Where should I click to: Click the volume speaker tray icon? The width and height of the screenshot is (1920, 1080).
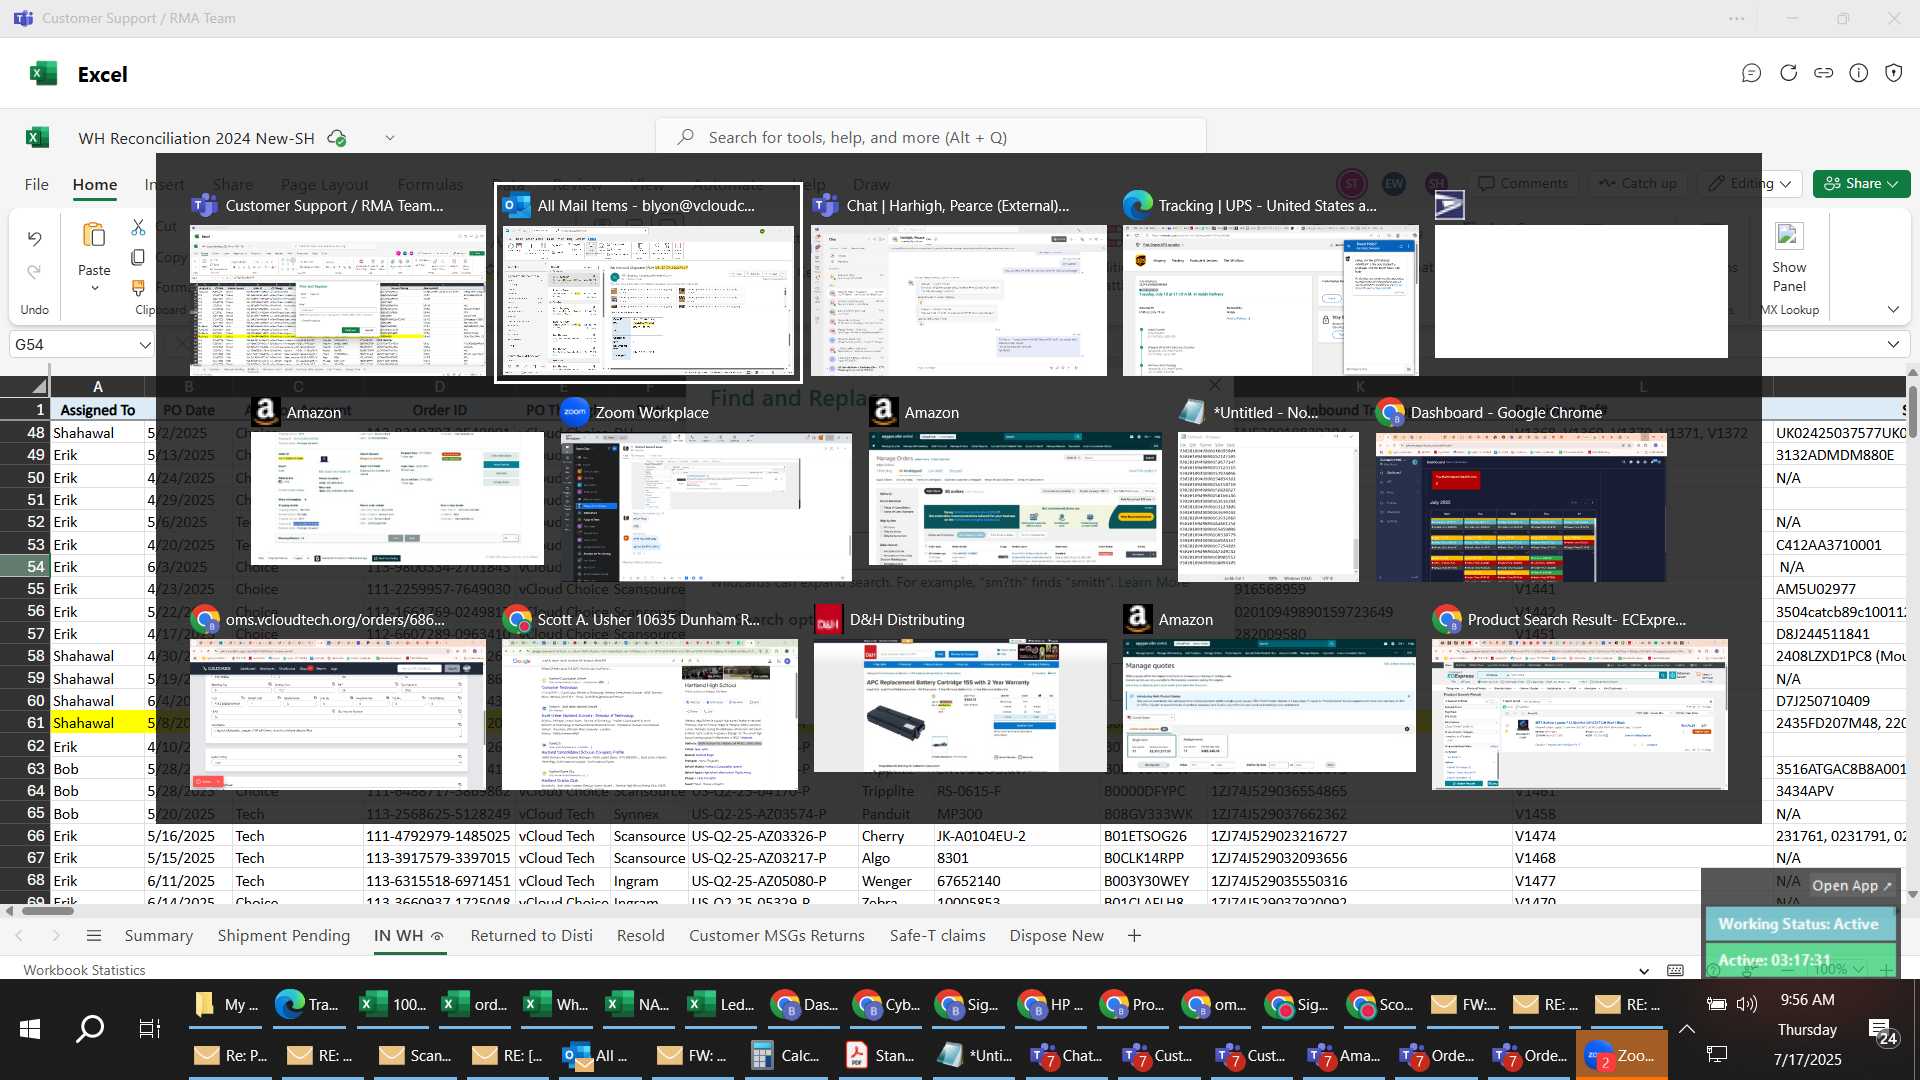click(1747, 1004)
